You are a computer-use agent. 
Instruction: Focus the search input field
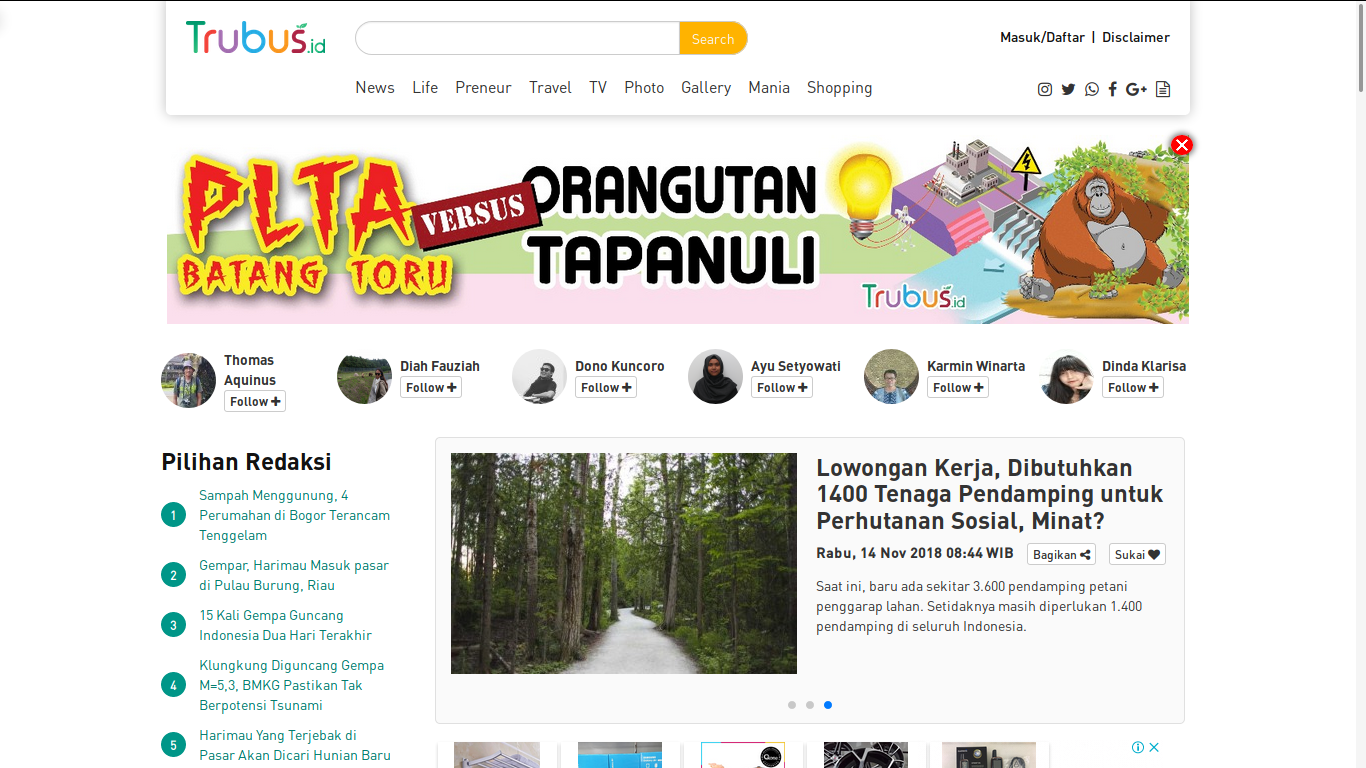(x=517, y=38)
